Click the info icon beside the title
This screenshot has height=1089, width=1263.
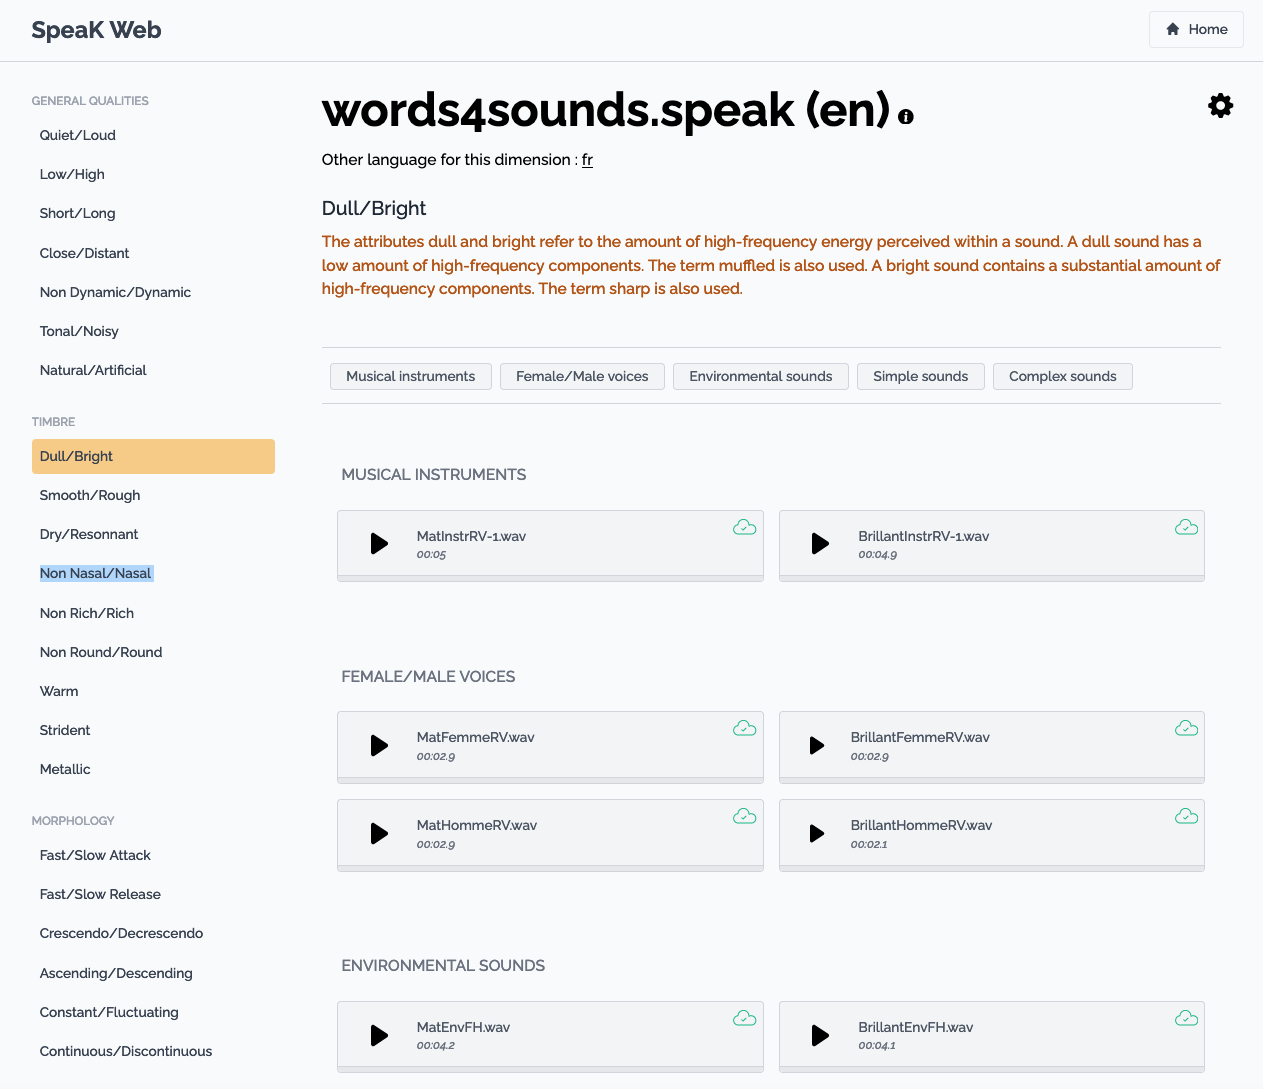pyautogui.click(x=906, y=116)
